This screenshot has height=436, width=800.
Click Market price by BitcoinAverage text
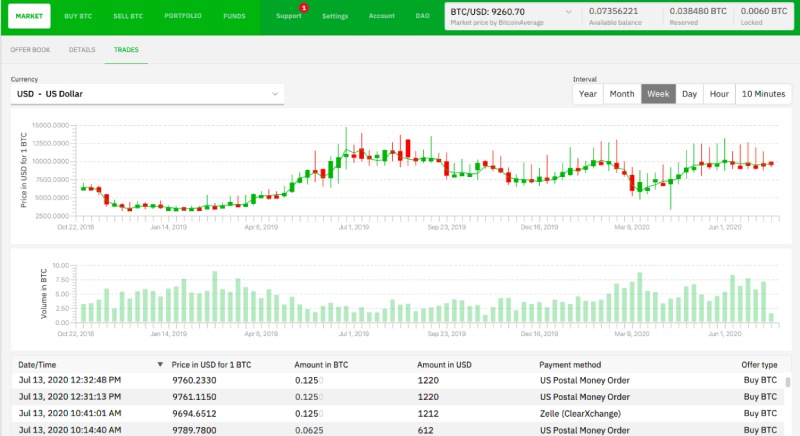(x=497, y=22)
